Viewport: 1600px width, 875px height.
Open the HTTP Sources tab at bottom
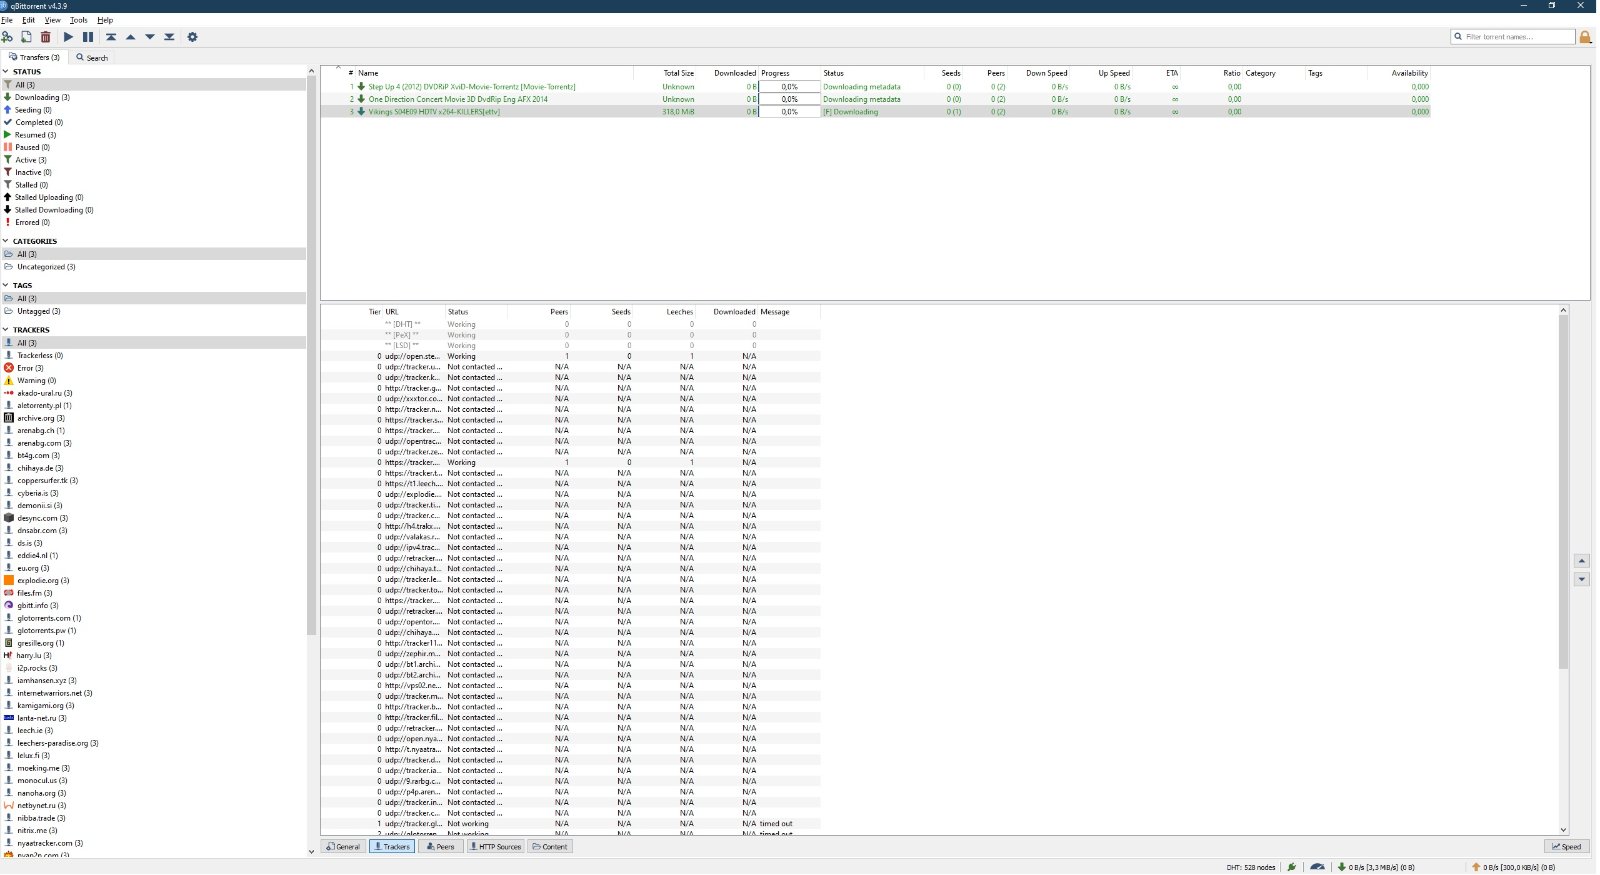[495, 847]
